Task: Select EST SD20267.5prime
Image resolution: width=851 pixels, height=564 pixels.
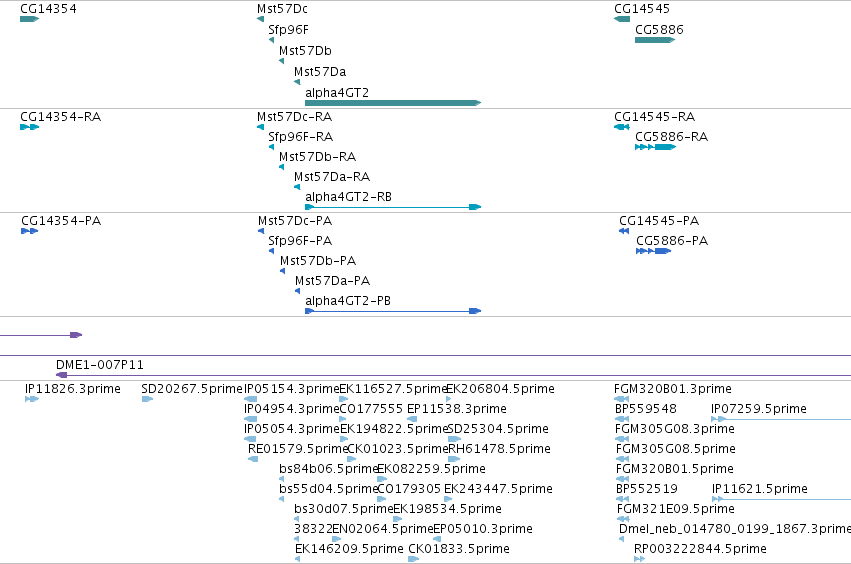Action: 192,389
